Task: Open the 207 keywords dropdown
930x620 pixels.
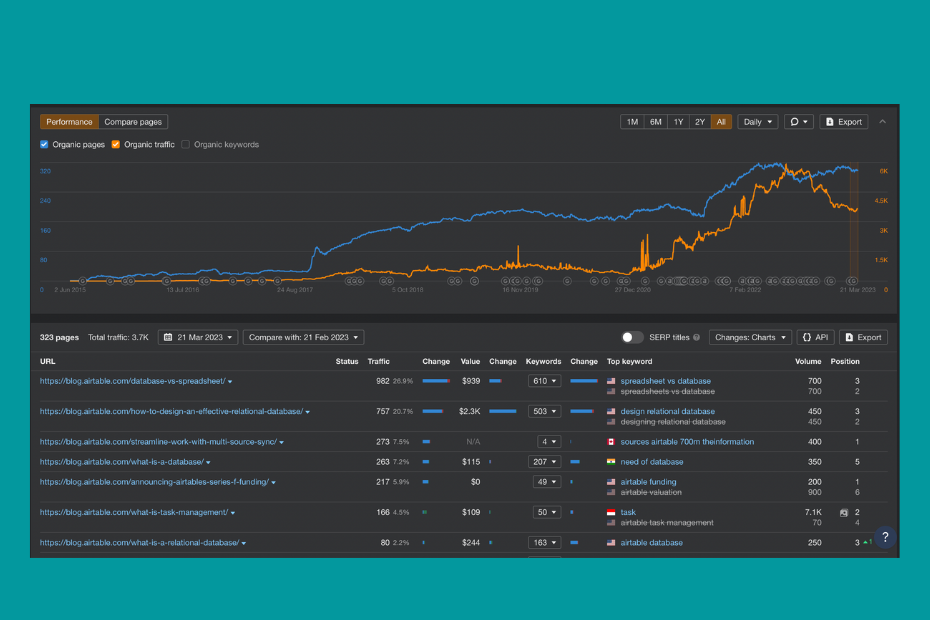Action: pyautogui.click(x=544, y=462)
